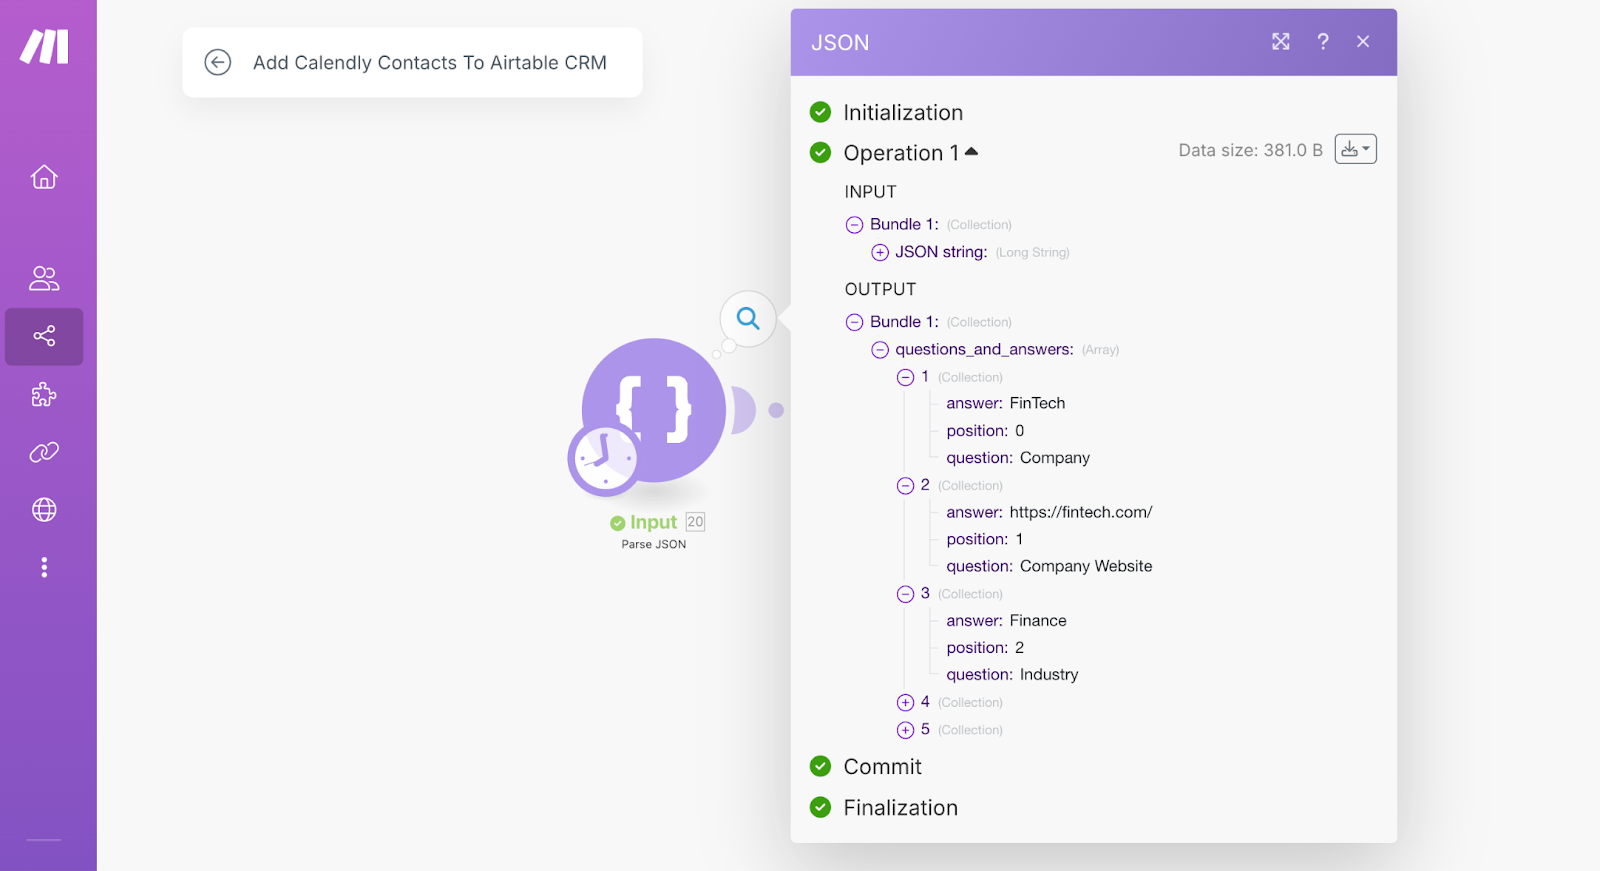Screen dimensions: 1600x871
Task: Click the module number 20 badge
Action: (696, 522)
